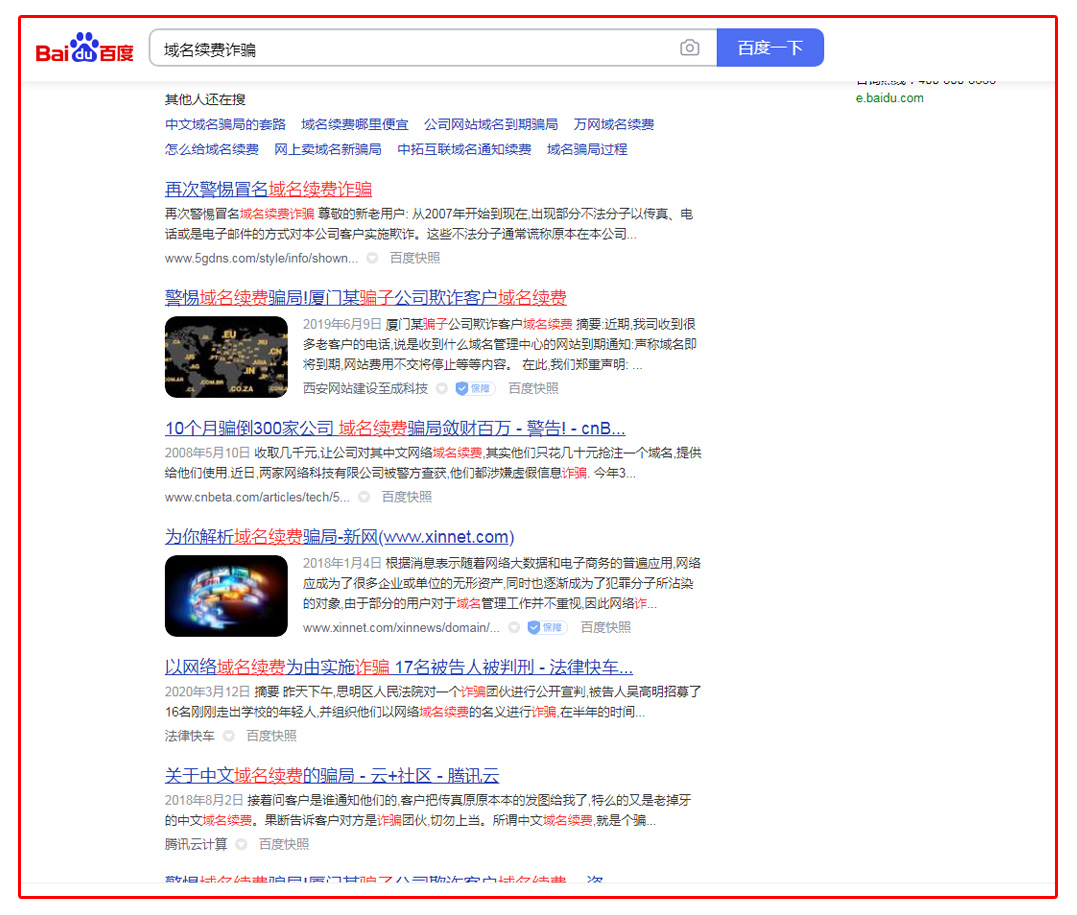
Task: Click the date 2018年8月2日
Action: (x=204, y=800)
